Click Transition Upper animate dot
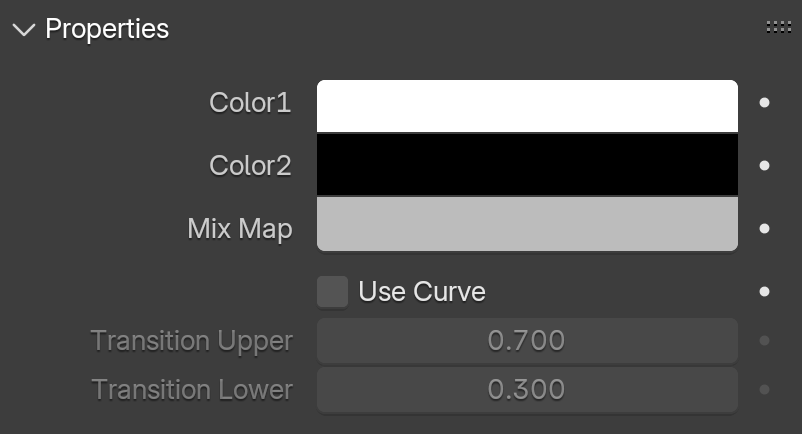The height and width of the screenshot is (434, 802). [764, 340]
